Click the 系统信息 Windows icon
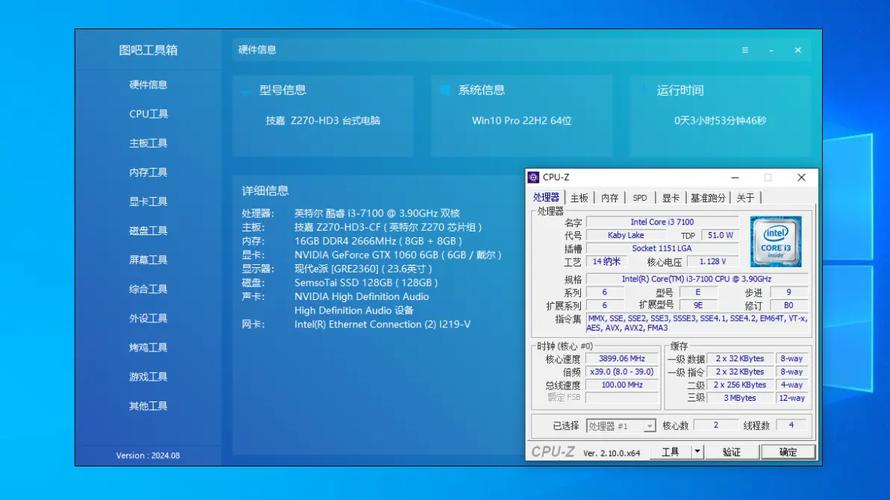Viewport: 890px width, 500px height. [x=445, y=90]
